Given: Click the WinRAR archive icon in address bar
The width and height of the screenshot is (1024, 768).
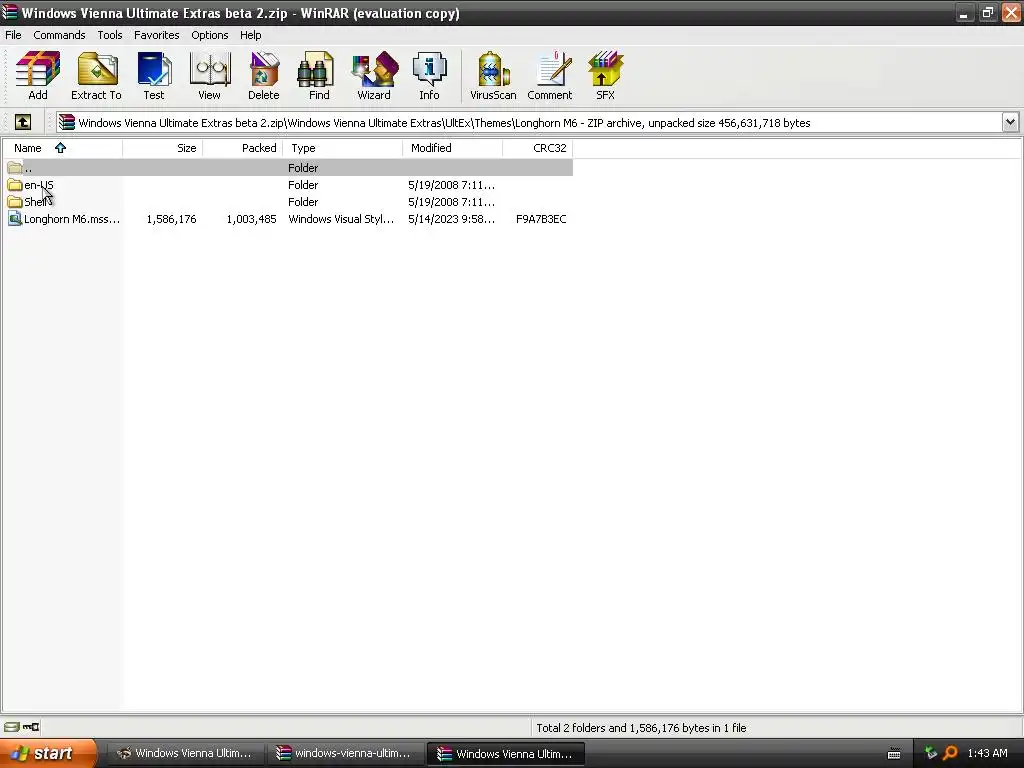Looking at the screenshot, I should [x=67, y=122].
